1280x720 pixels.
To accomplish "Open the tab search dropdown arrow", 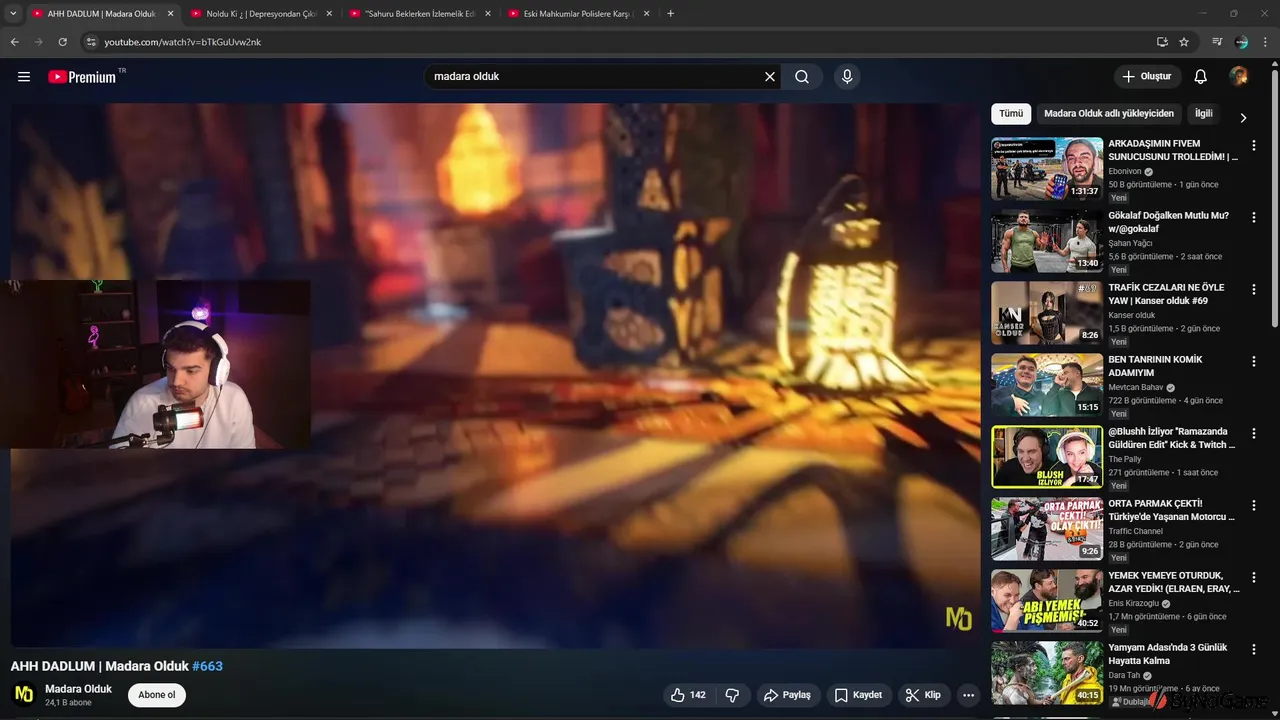I will click(13, 14).
